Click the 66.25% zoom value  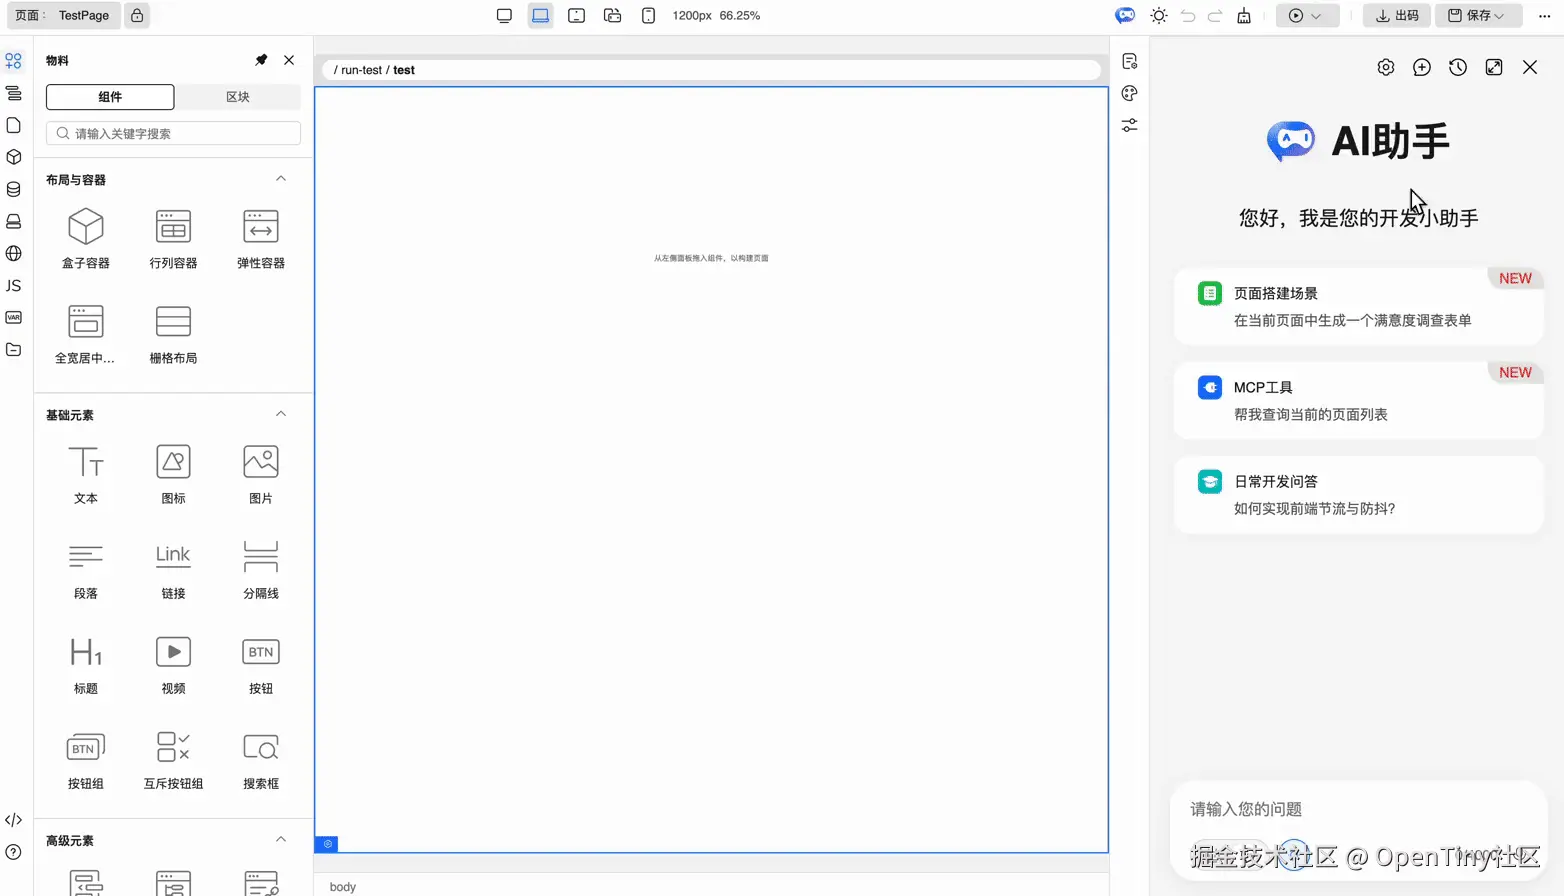[x=740, y=16]
